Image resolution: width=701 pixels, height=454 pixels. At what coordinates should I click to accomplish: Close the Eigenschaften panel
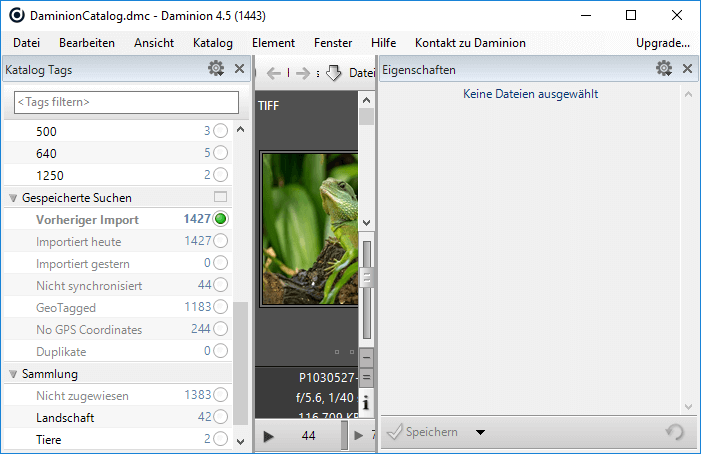click(x=688, y=69)
